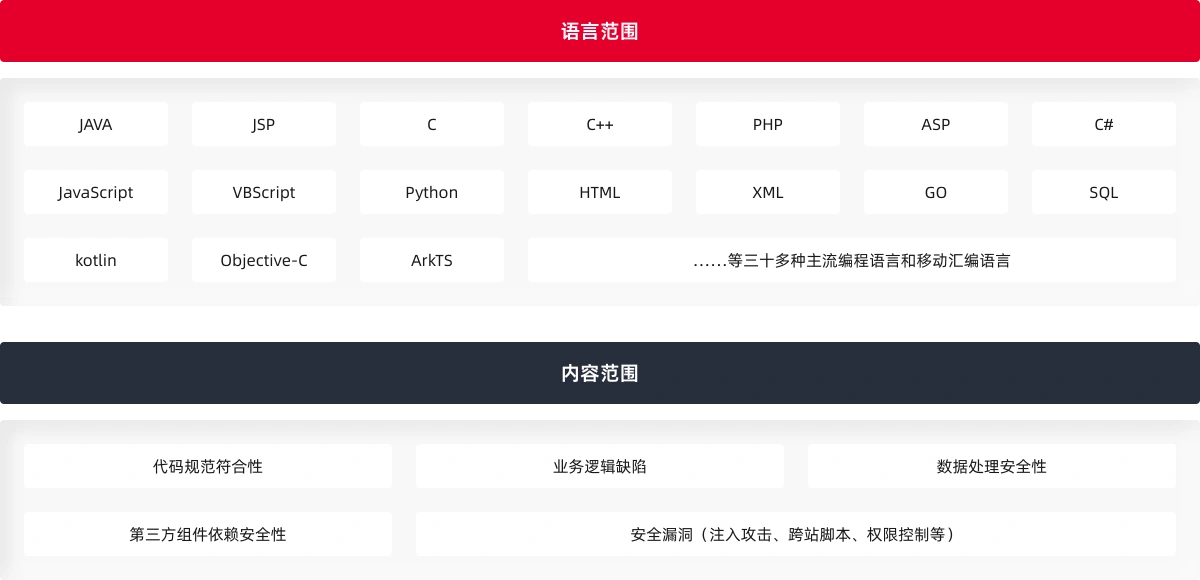Choose the ArkTS language box
Image resolution: width=1200 pixels, height=580 pixels.
point(432,261)
